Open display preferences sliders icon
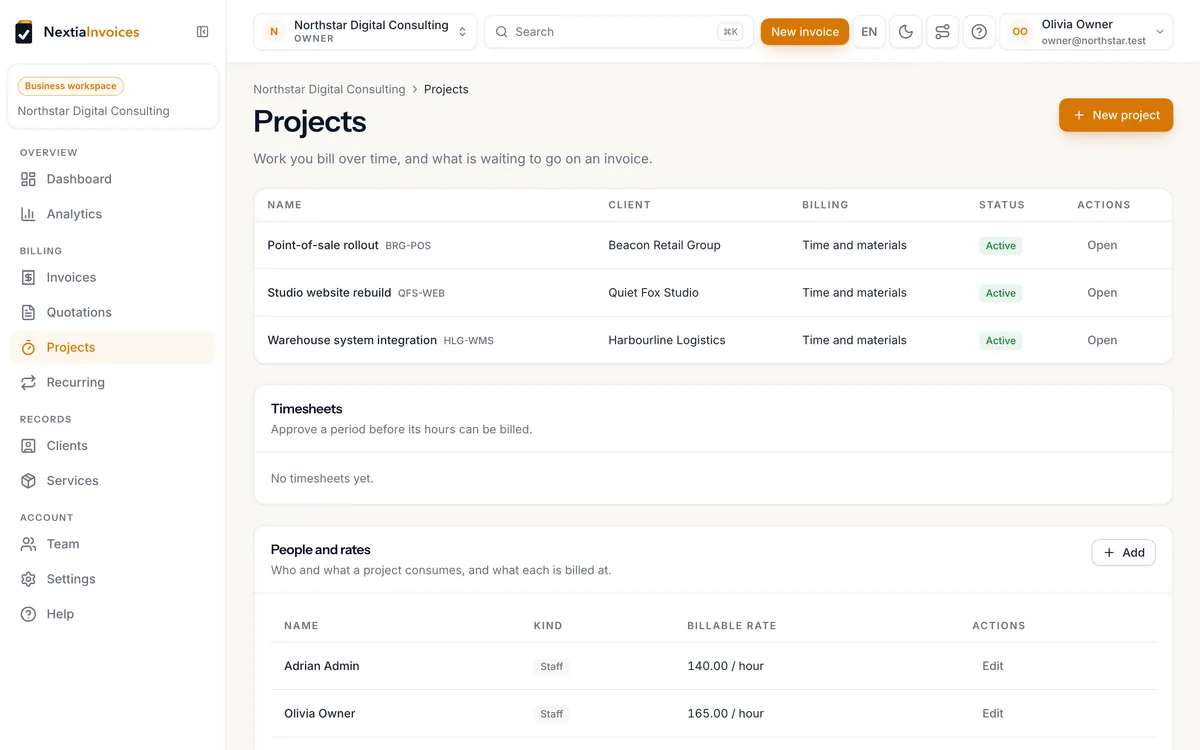 click(x=942, y=32)
